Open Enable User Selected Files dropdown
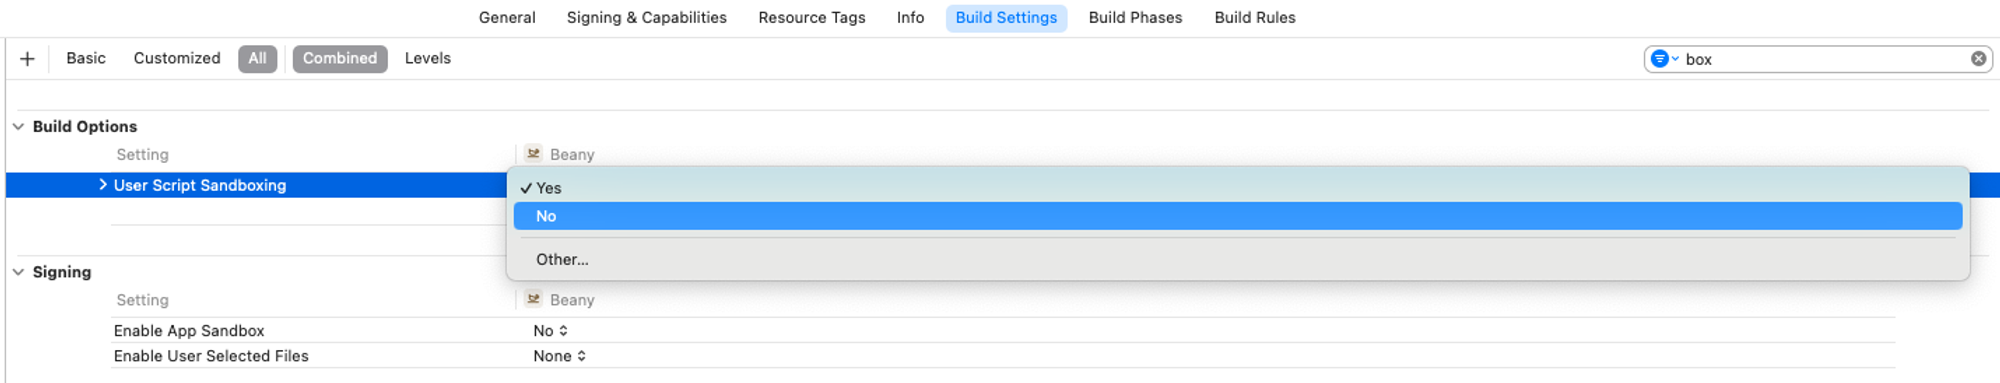The height and width of the screenshot is (383, 2000). click(559, 356)
